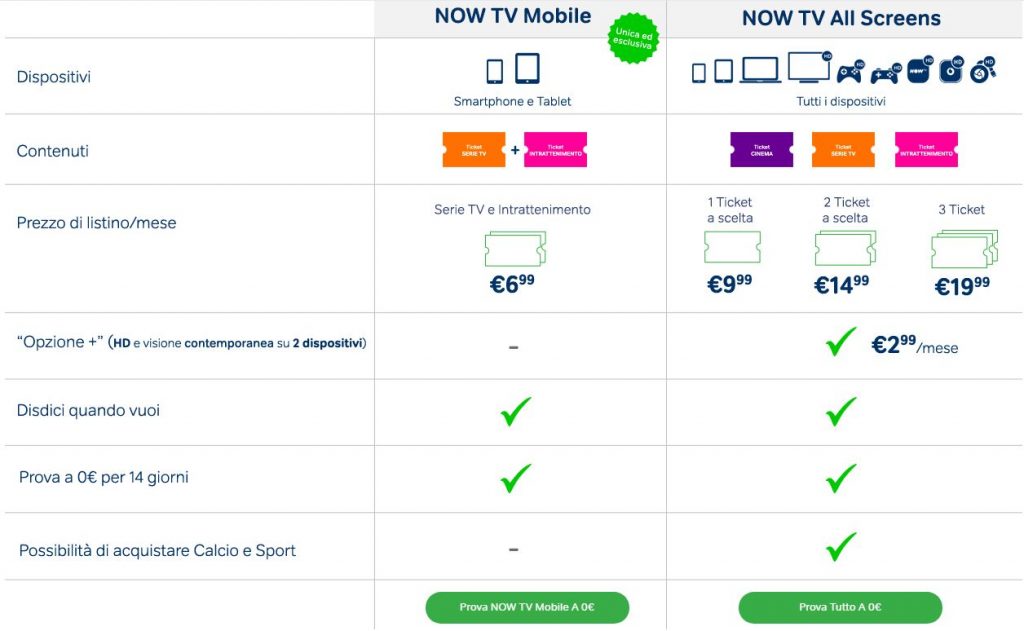
Task: Select the NOW TV Mobile column header
Action: (x=512, y=17)
